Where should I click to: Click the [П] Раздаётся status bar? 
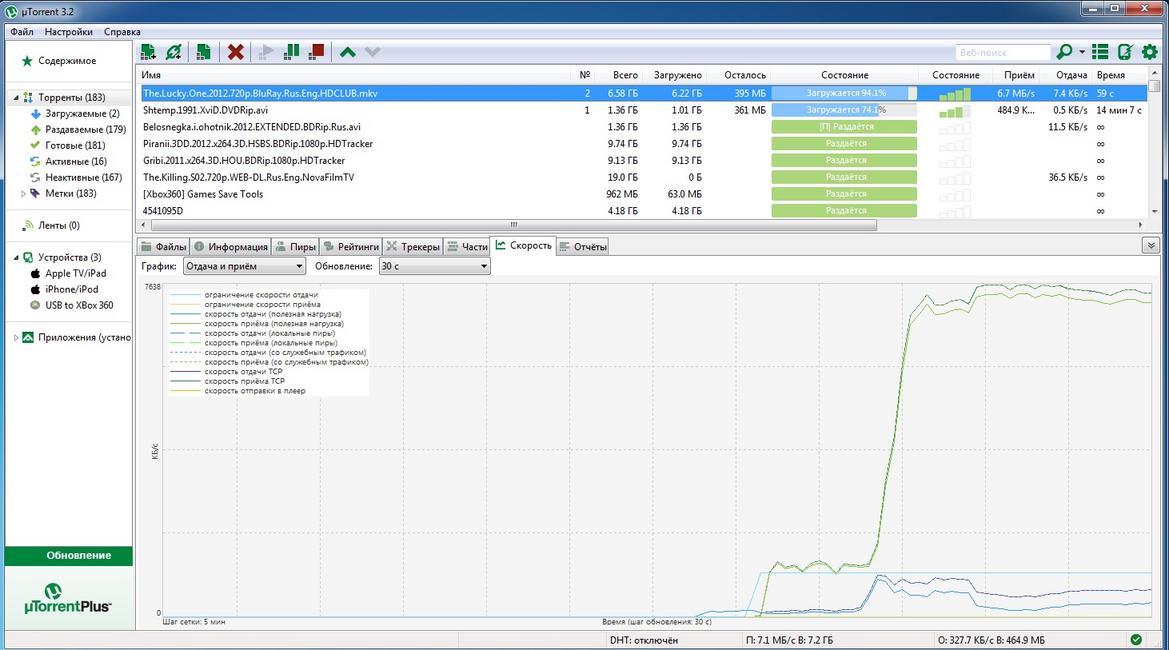click(844, 127)
